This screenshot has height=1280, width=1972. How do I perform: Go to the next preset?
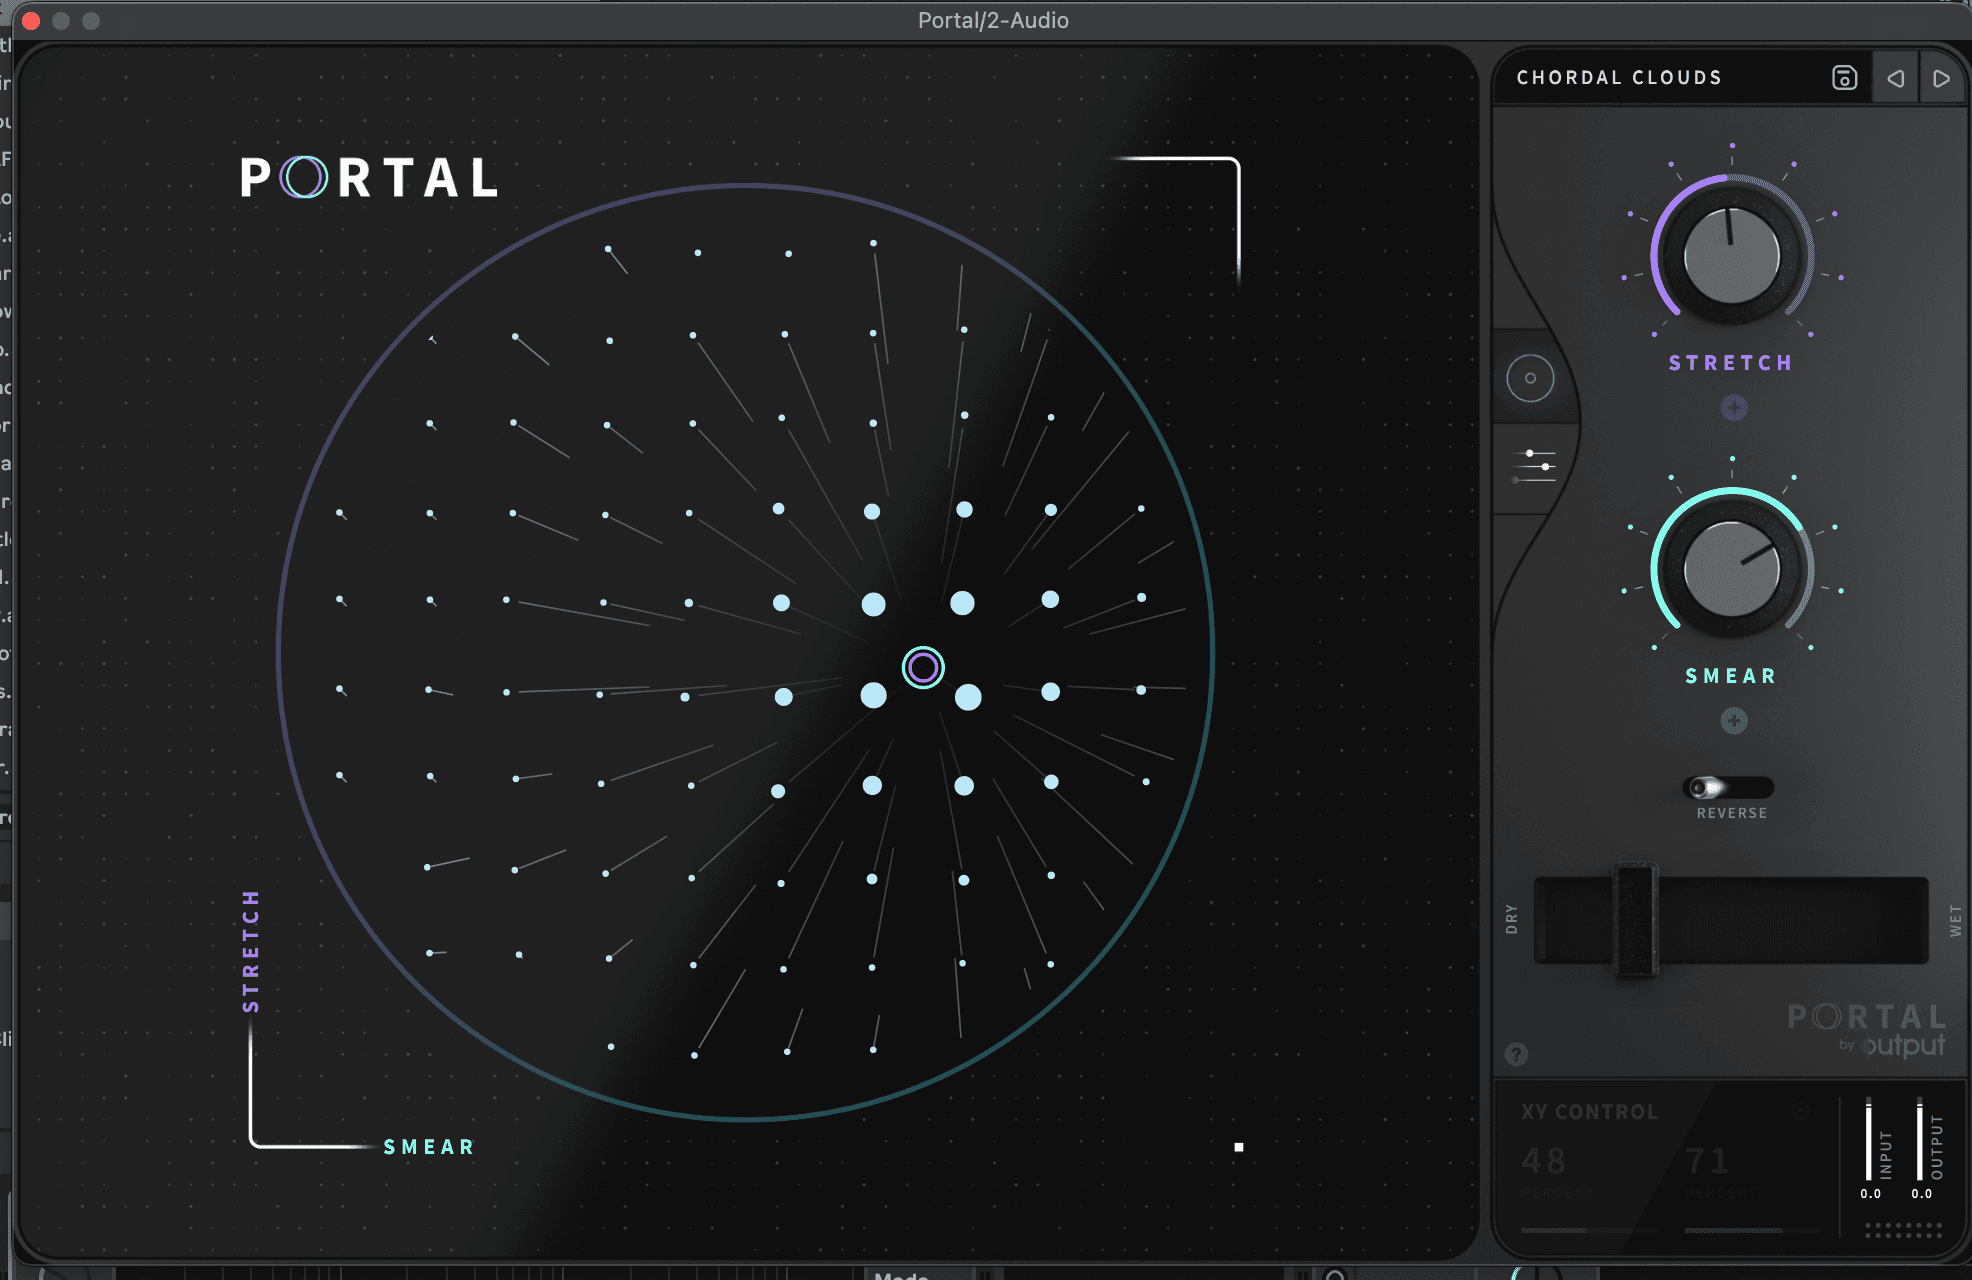coord(1941,78)
